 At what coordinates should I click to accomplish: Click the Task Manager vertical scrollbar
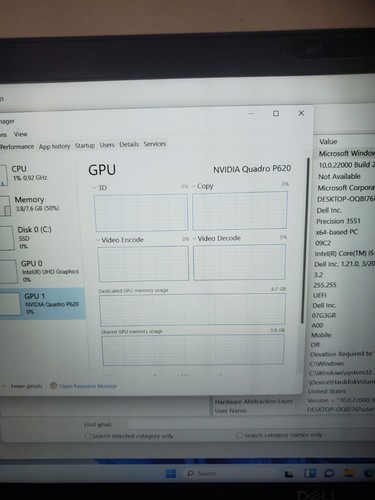(304, 240)
